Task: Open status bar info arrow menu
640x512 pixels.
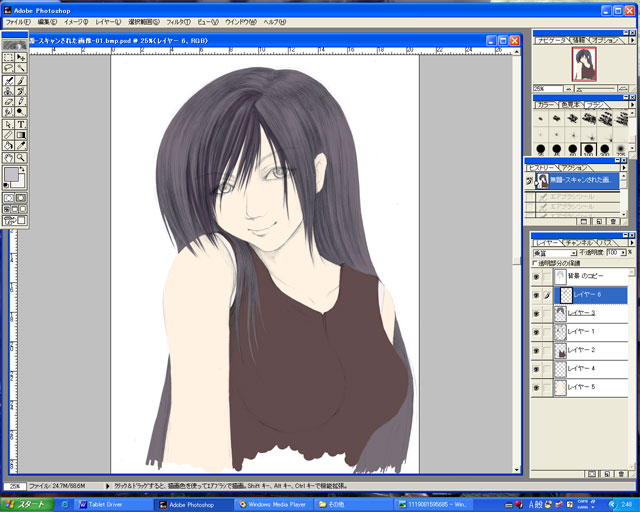Action: (107, 486)
